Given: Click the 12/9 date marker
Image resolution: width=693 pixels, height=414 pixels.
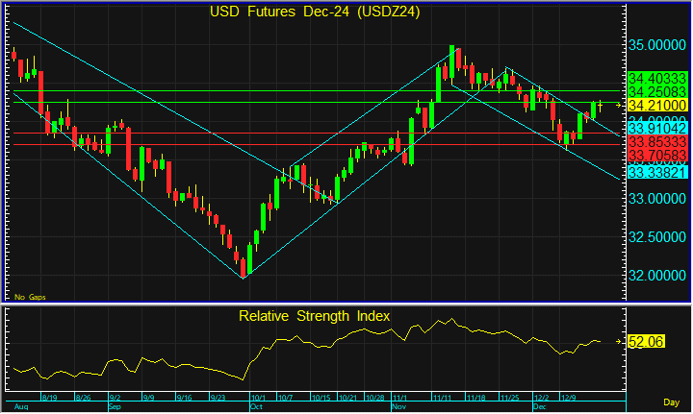Looking at the screenshot, I should tap(569, 398).
